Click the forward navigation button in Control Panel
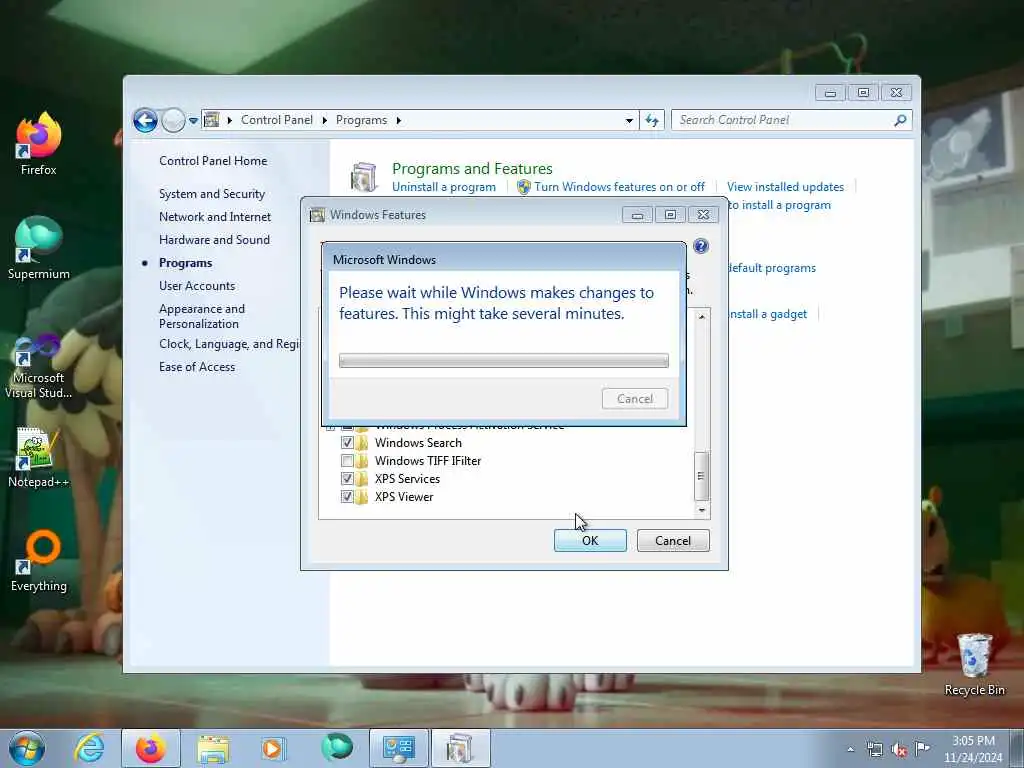 coord(173,120)
